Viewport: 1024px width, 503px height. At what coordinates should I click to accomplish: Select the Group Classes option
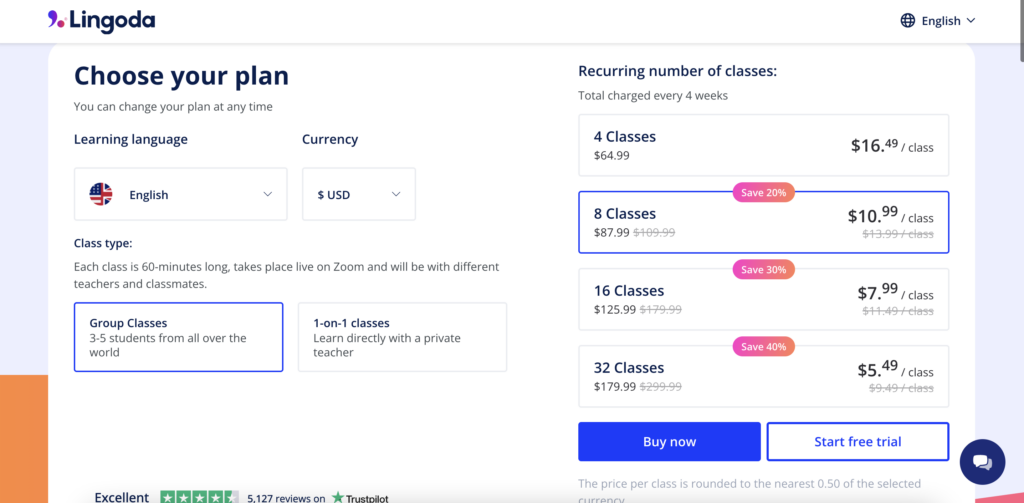pyautogui.click(x=178, y=337)
